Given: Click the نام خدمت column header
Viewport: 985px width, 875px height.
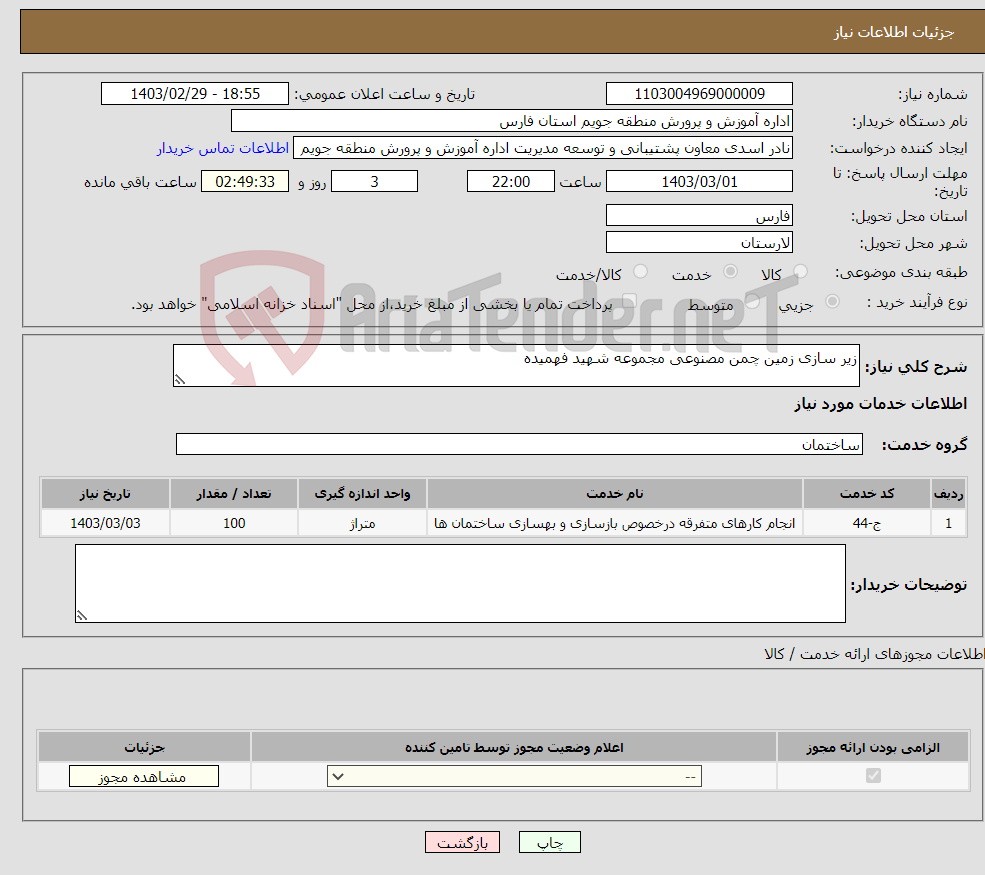Looking at the screenshot, I should pyautogui.click(x=614, y=494).
